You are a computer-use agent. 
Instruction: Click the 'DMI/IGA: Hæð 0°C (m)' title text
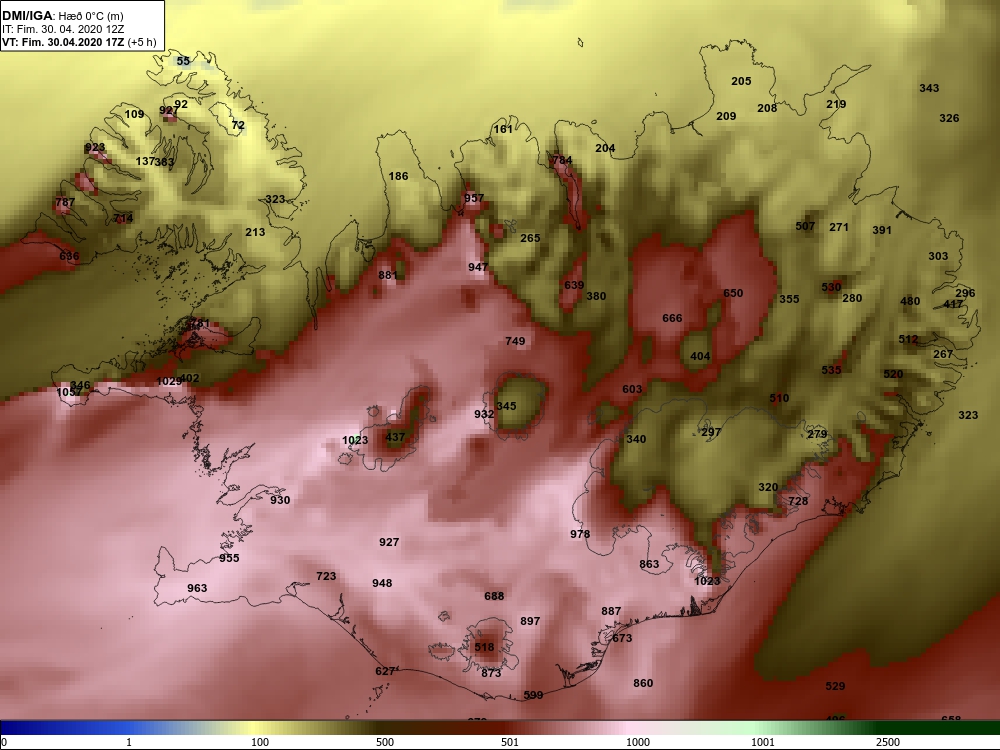point(62,15)
